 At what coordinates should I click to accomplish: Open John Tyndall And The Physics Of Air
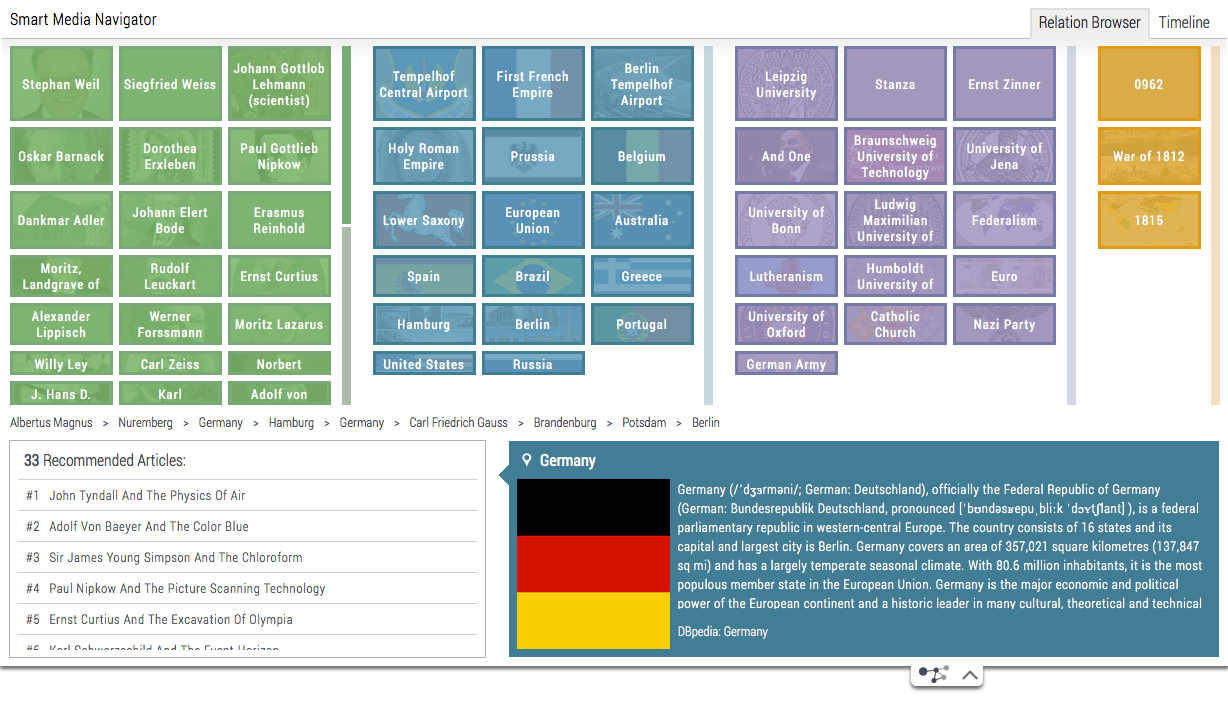pos(147,495)
